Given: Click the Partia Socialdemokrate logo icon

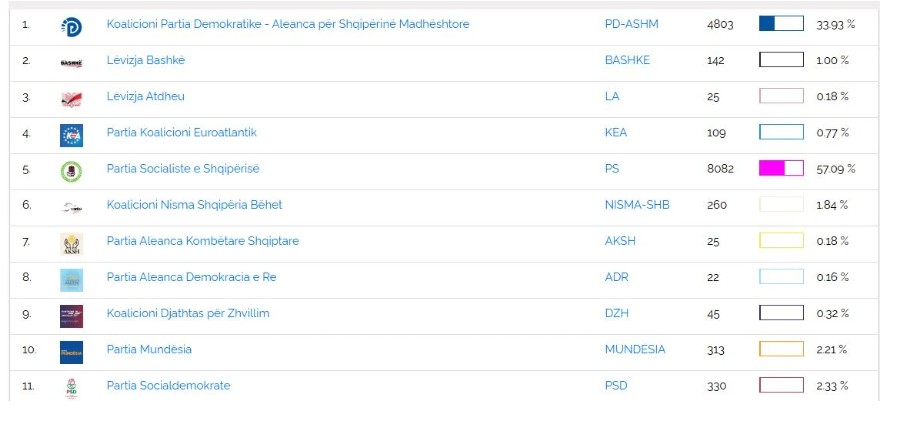Looking at the screenshot, I should point(71,387).
